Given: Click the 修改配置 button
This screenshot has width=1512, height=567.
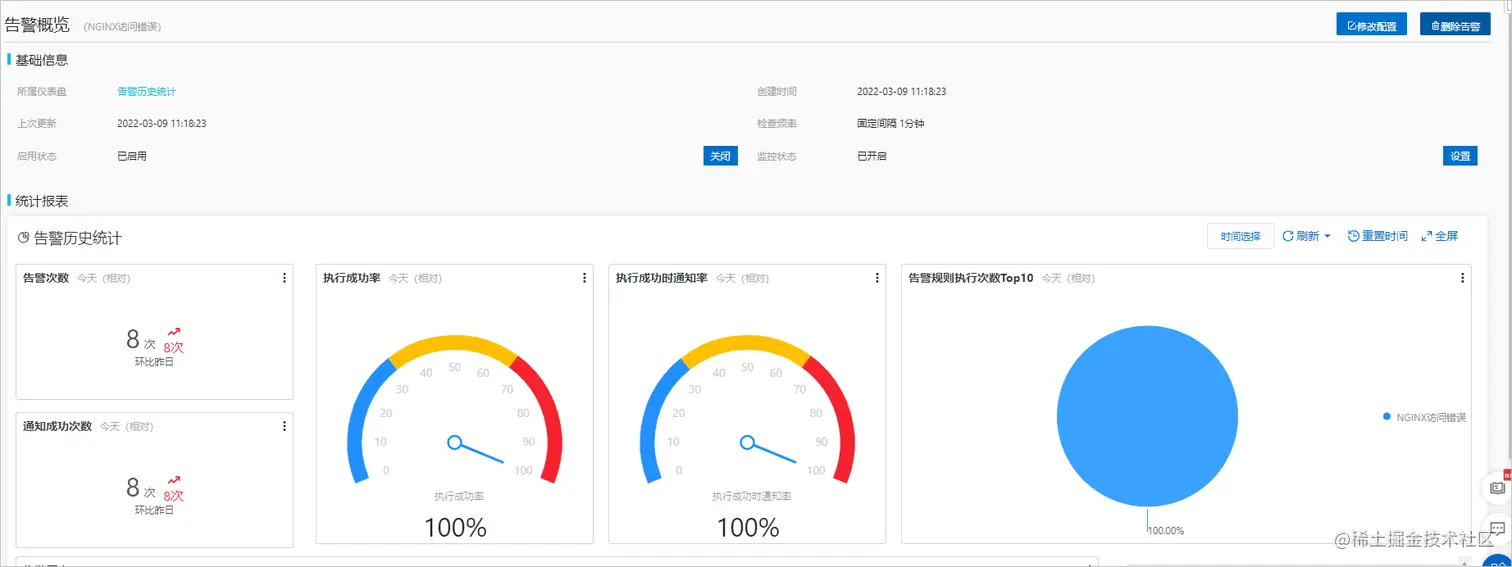Looking at the screenshot, I should point(1372,25).
